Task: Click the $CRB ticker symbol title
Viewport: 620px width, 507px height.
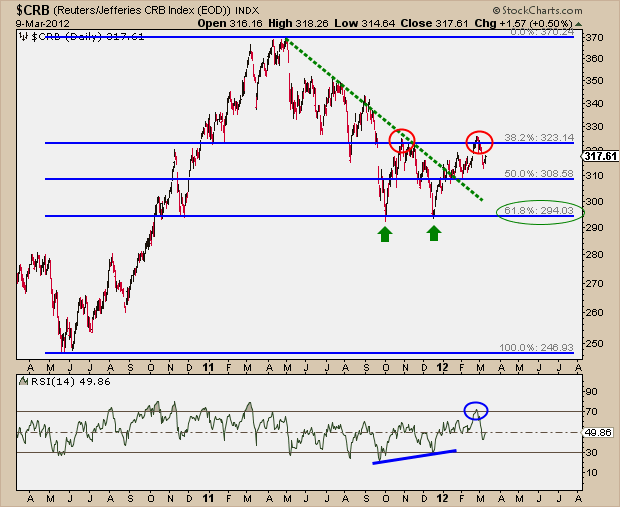Action: pyautogui.click(x=33, y=10)
